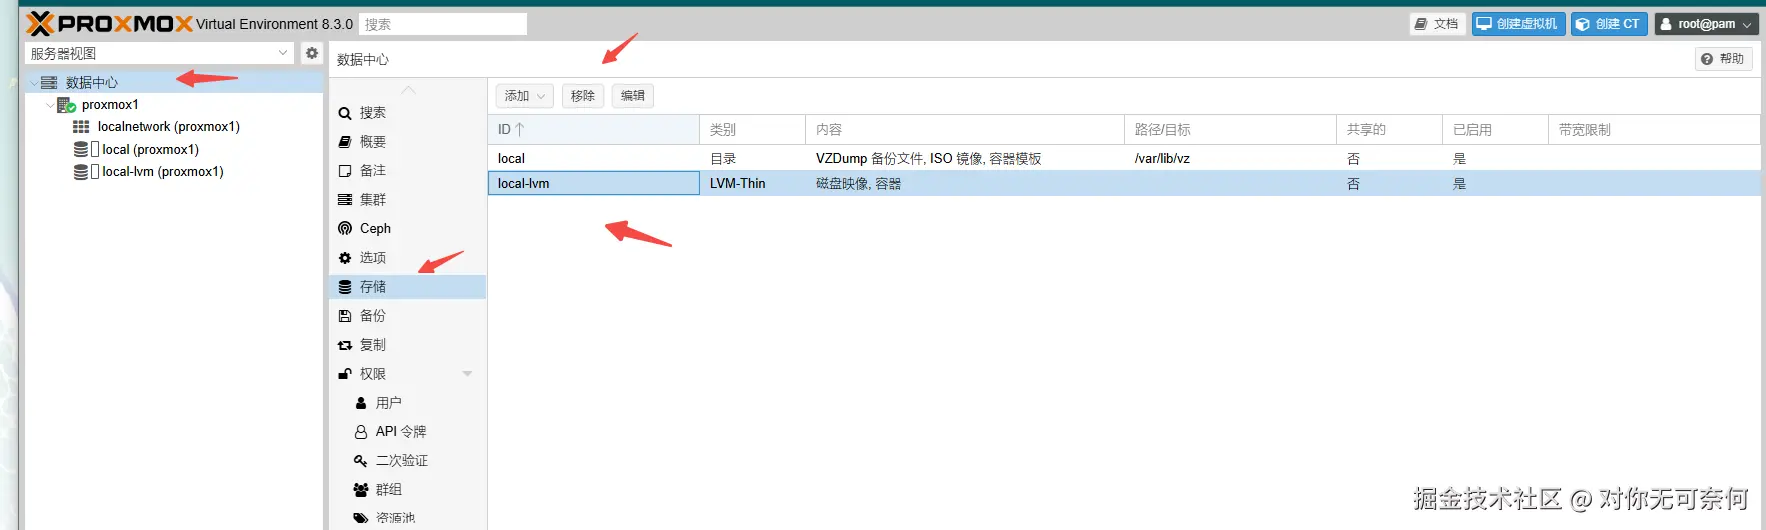Click the Documentation button
The image size is (1766, 530).
(1437, 24)
